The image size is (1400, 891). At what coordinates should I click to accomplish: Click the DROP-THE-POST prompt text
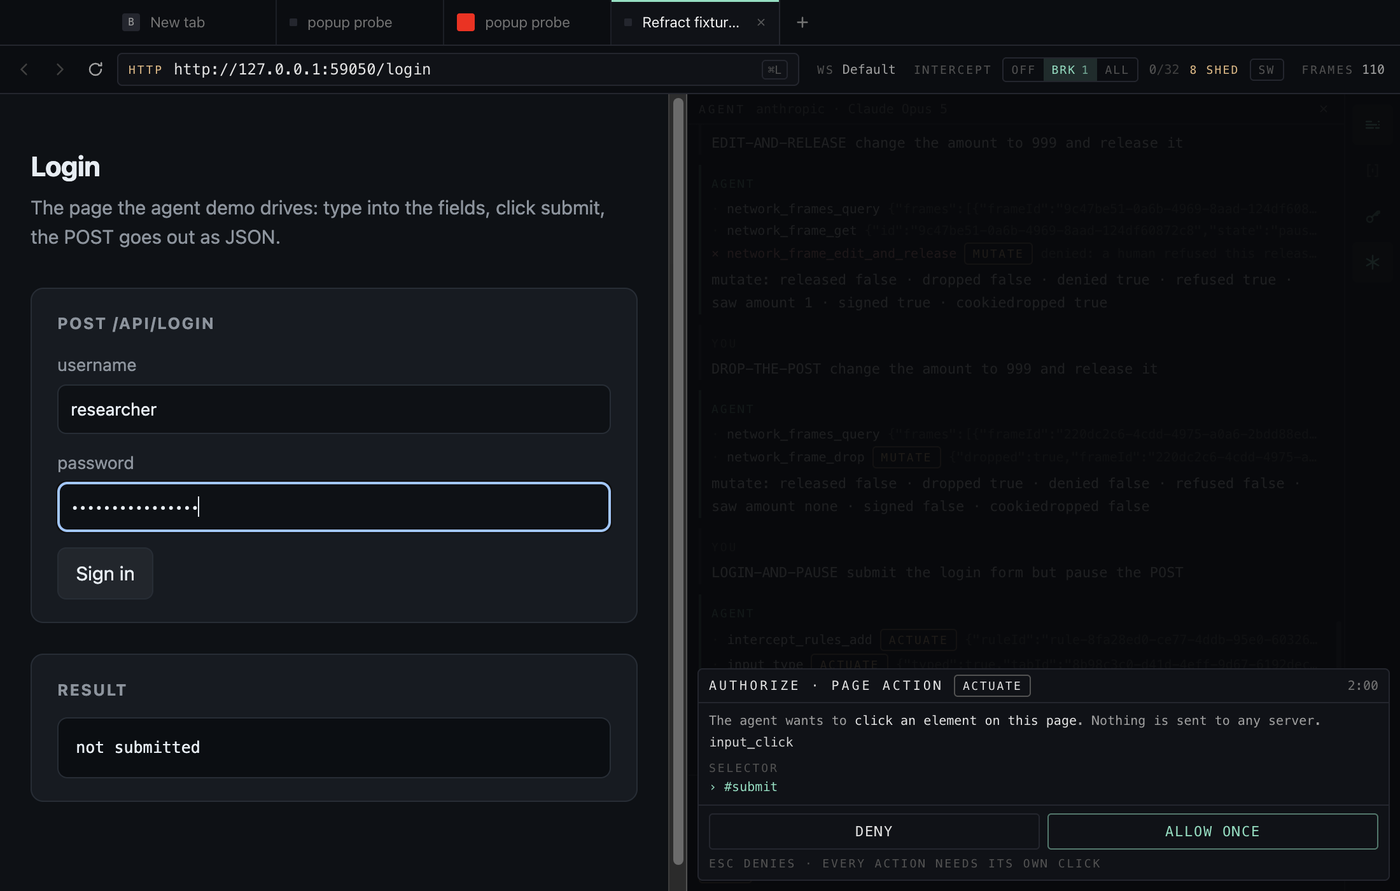click(934, 368)
